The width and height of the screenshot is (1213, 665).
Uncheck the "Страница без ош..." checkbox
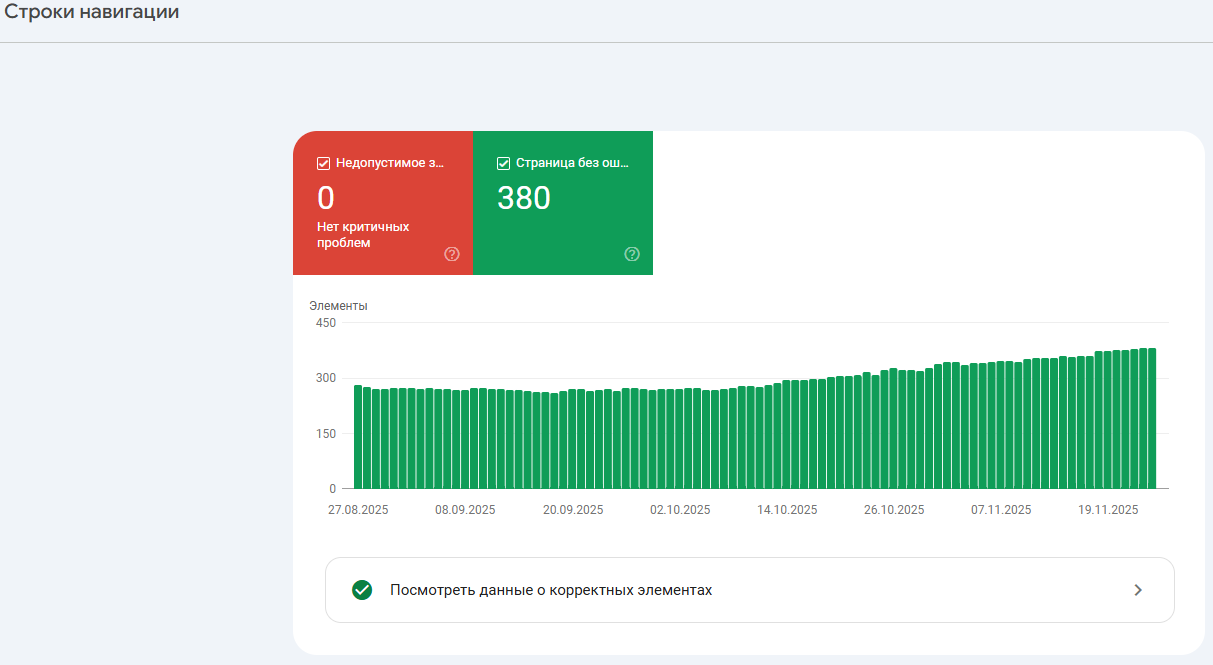[x=504, y=163]
